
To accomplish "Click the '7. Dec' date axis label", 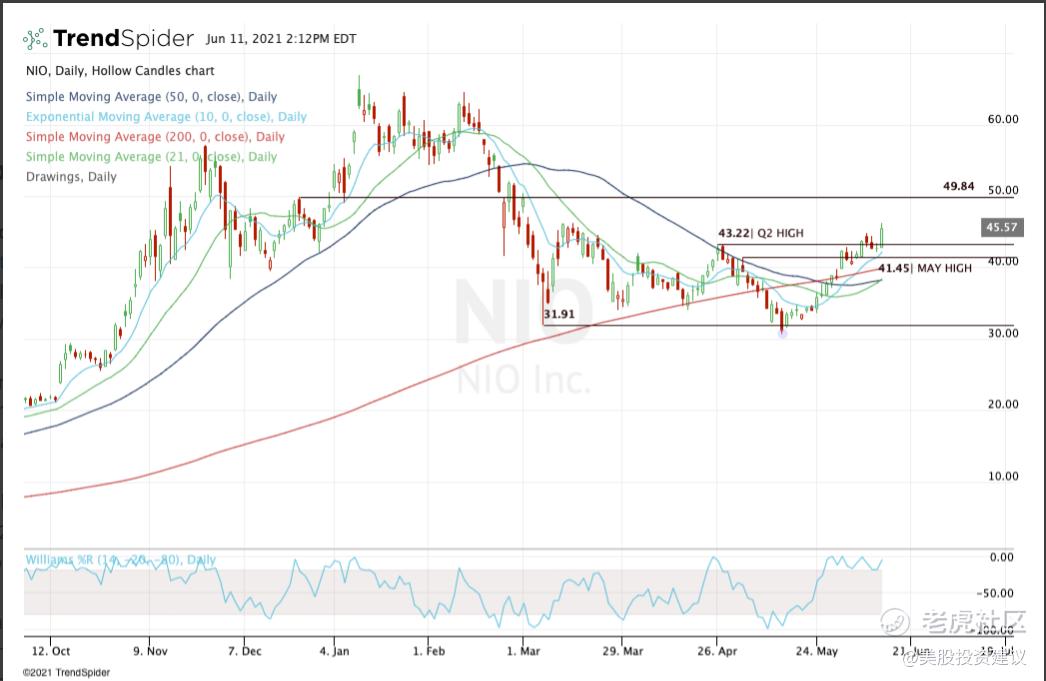I will click(x=245, y=651).
